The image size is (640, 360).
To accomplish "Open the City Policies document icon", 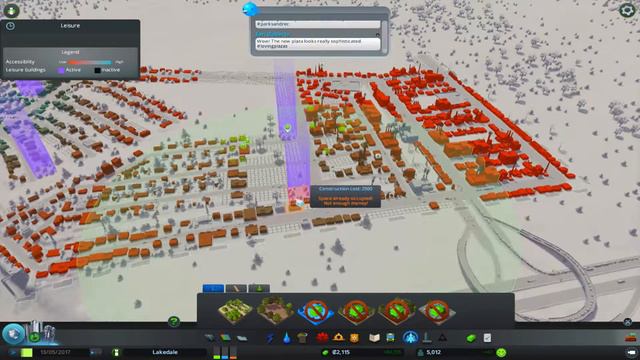I will tap(487, 338).
